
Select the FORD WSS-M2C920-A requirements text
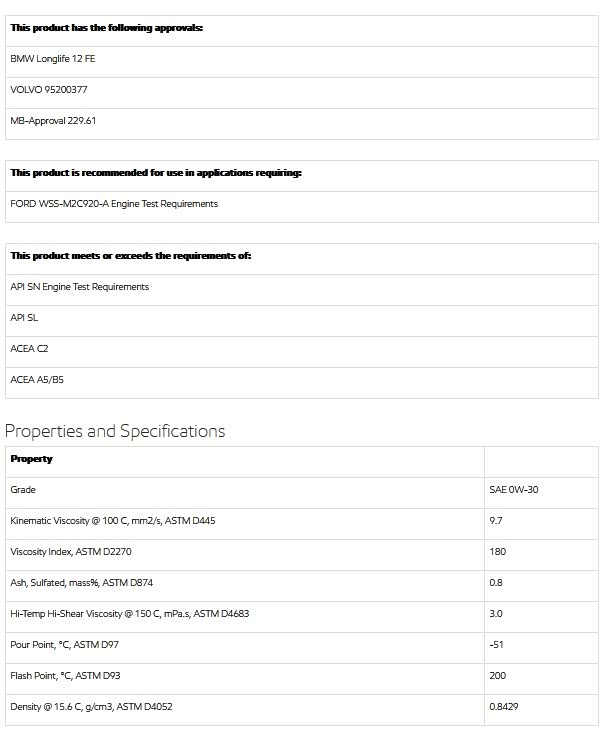(114, 204)
